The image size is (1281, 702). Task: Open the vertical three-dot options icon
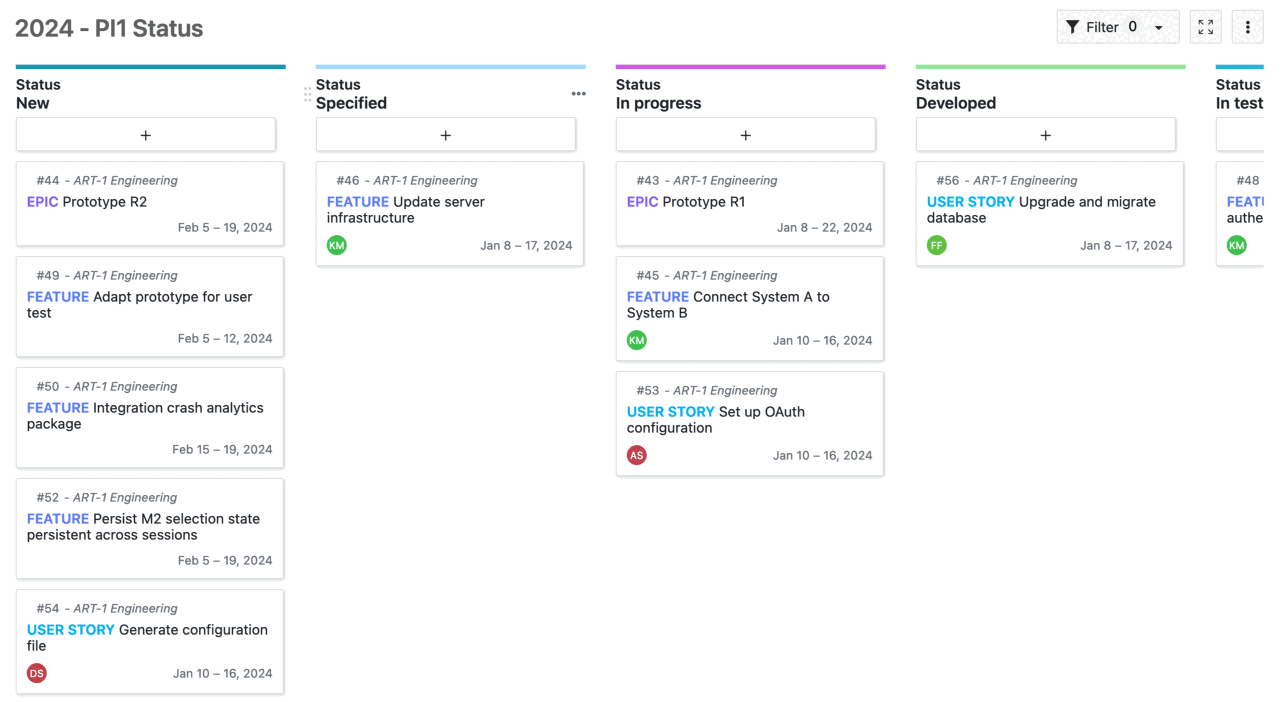tap(1247, 27)
